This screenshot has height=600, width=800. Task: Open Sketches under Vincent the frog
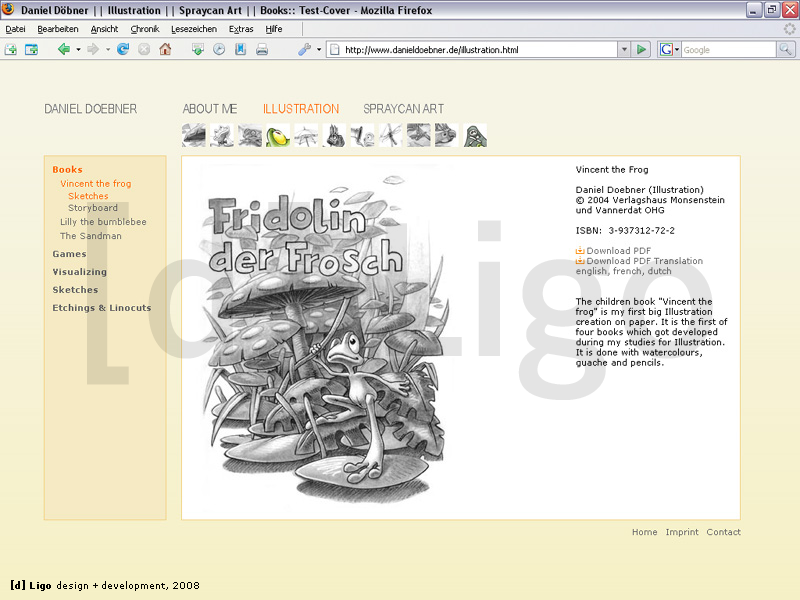[88, 196]
